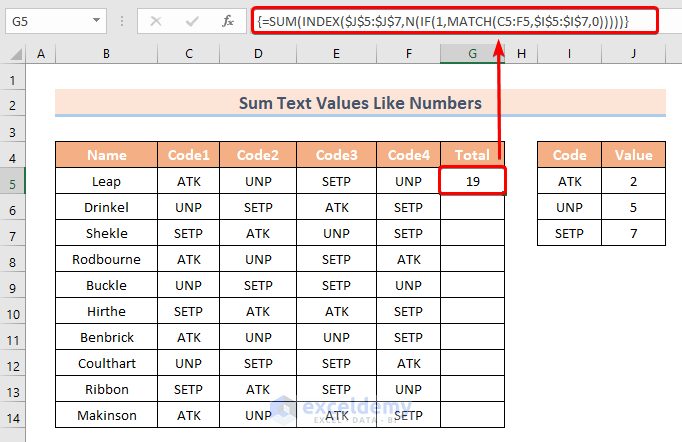682x442 pixels.
Task: Select the cell containing 'Rodbourne'
Action: point(107,259)
